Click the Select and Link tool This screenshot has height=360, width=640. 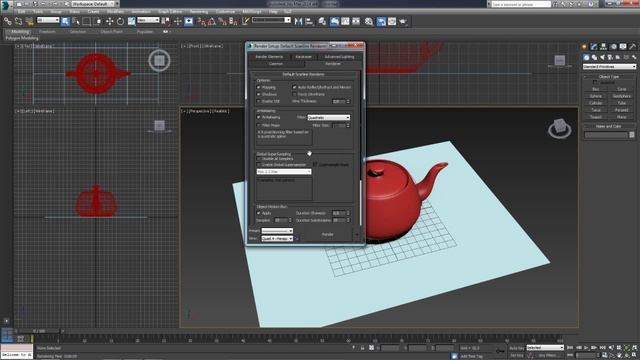point(8,21)
